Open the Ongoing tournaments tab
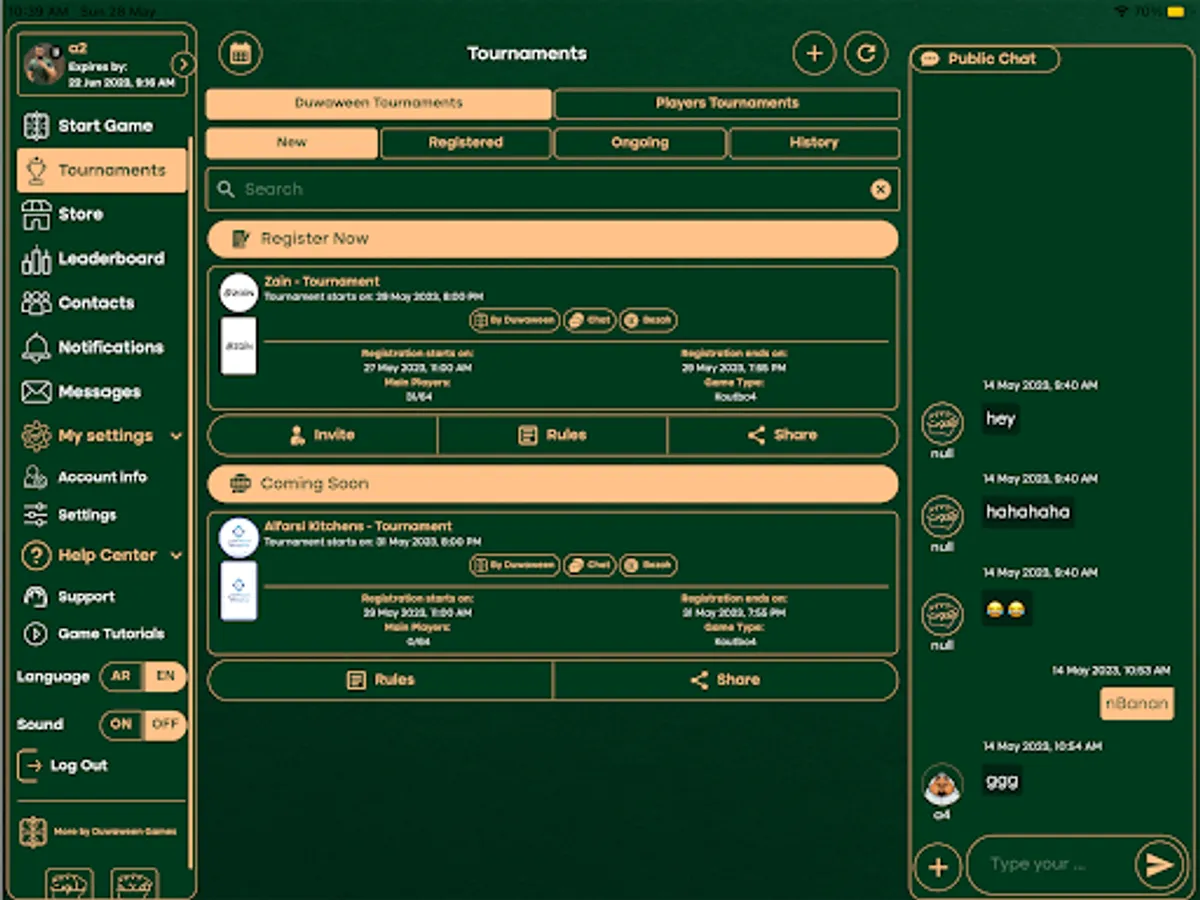Viewport: 1200px width, 900px height. (640, 143)
